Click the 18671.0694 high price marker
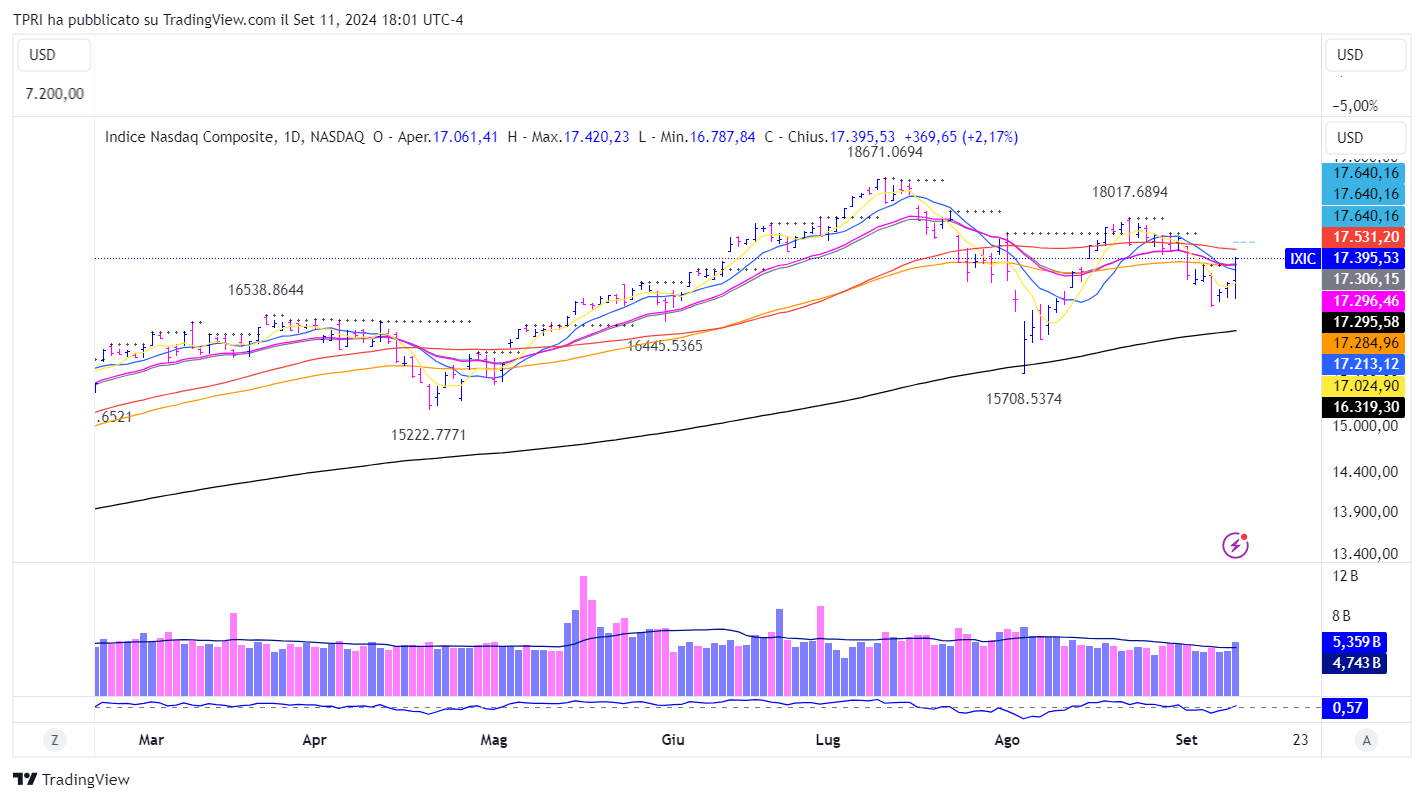The image size is (1424, 801). pyautogui.click(x=885, y=153)
